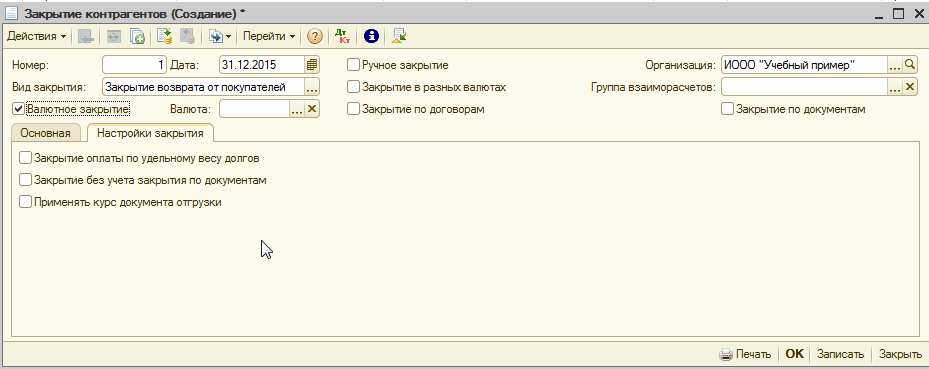Click the Валюта input field
Screen dimensions: 929x369
pyautogui.click(x=254, y=109)
